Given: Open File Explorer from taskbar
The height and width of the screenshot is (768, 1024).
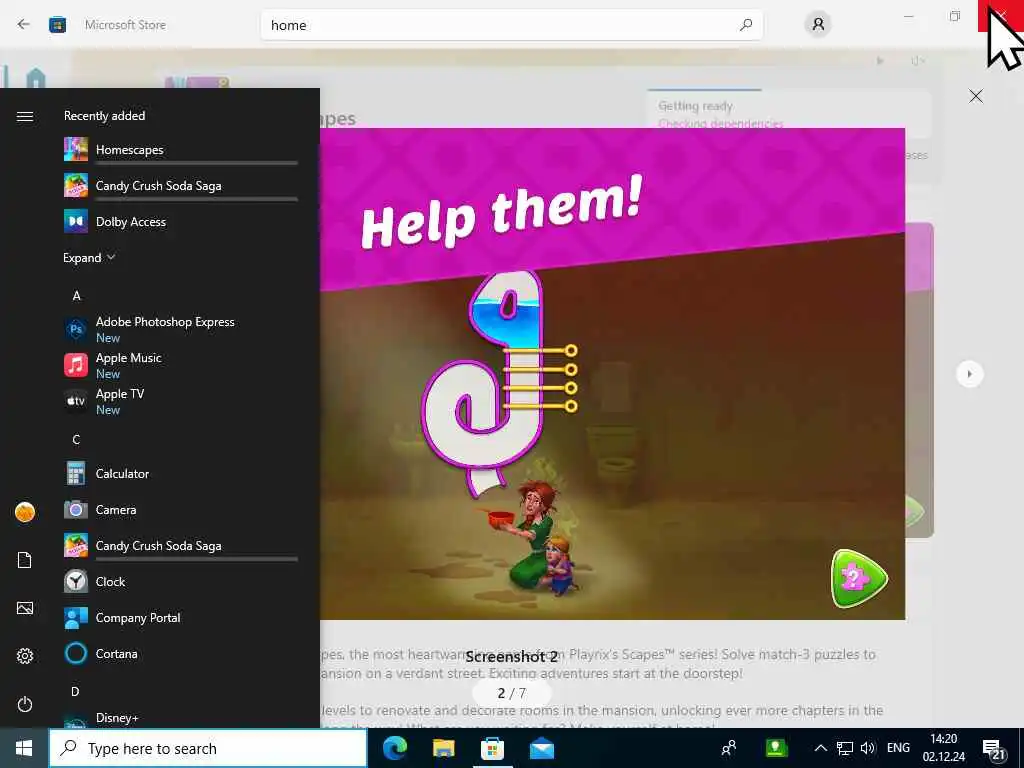Looking at the screenshot, I should pyautogui.click(x=443, y=748).
